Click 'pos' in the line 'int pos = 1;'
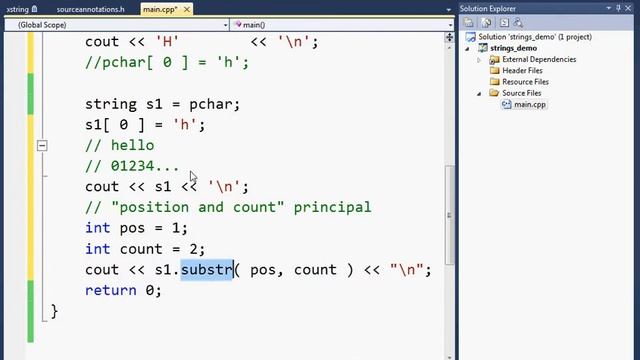Screen dimensions: 640x360 point(132,229)
